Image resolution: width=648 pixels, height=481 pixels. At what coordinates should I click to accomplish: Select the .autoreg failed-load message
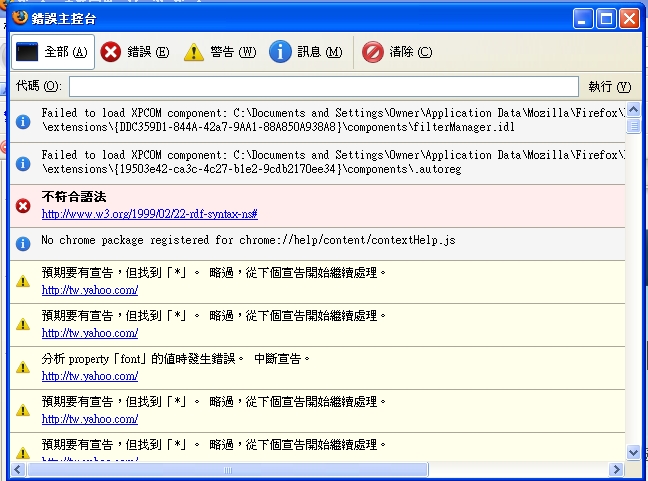point(333,162)
